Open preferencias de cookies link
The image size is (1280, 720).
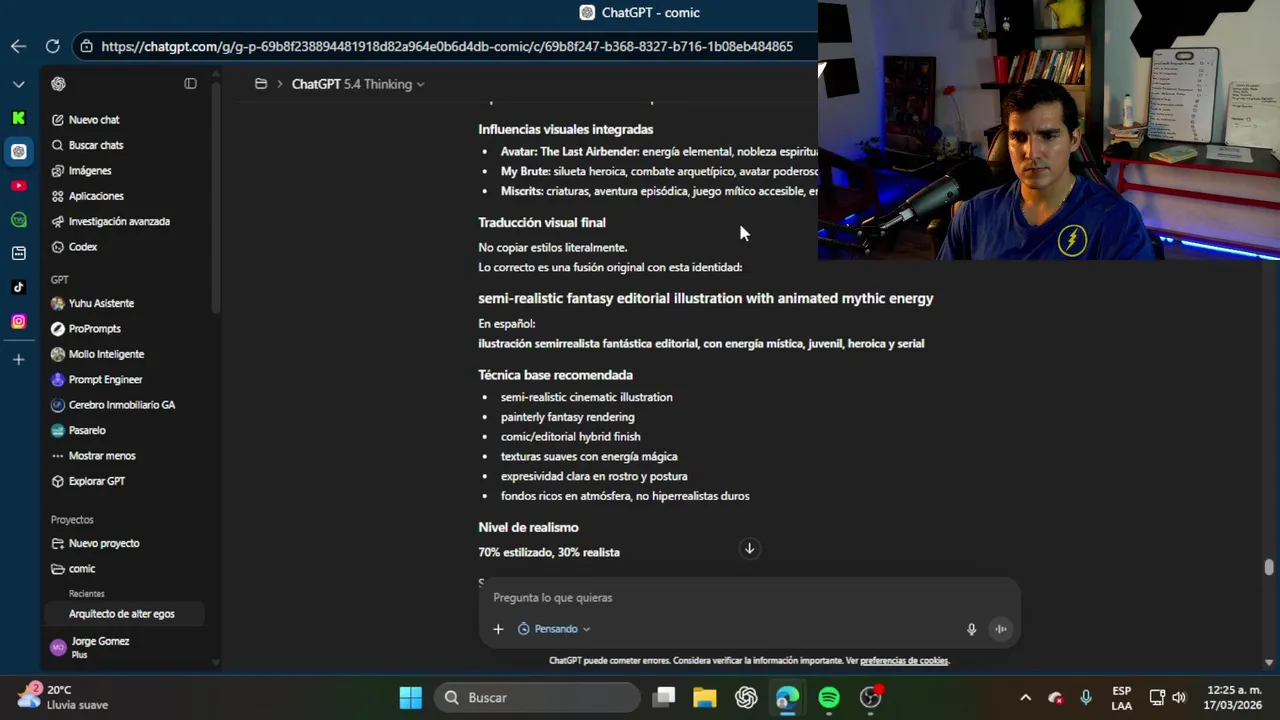[904, 661]
